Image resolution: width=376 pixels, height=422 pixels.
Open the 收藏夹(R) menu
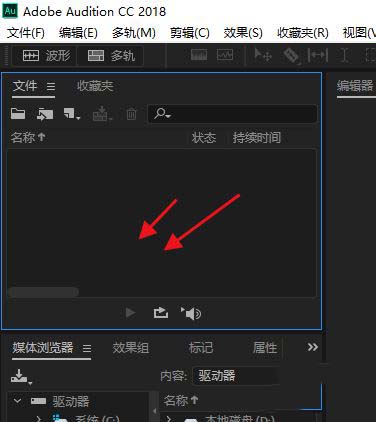click(x=303, y=33)
